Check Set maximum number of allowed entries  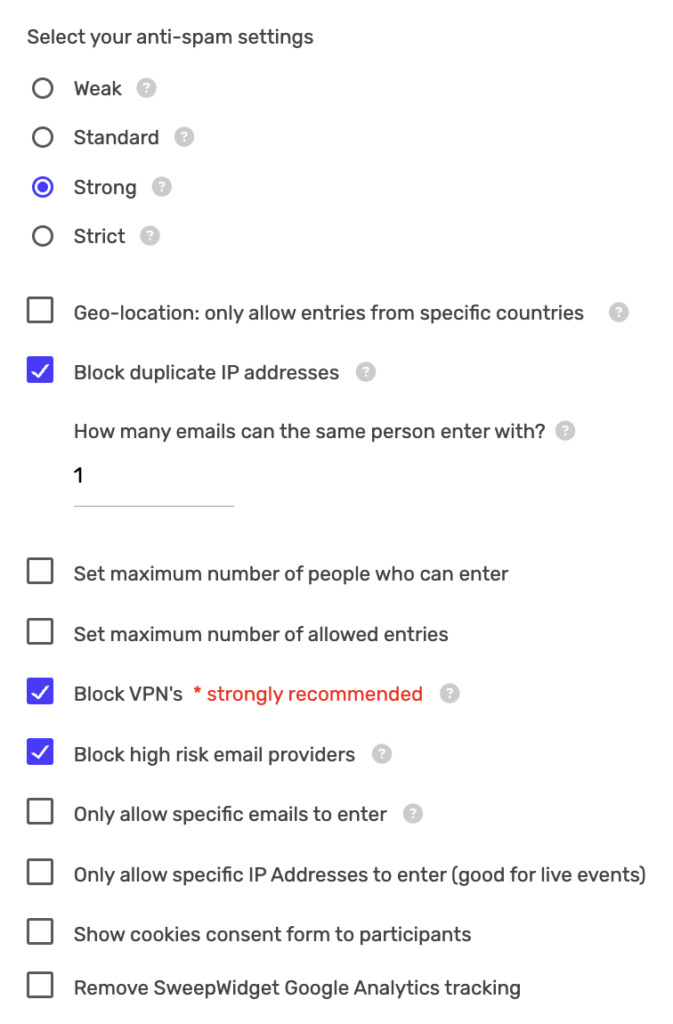tap(40, 632)
